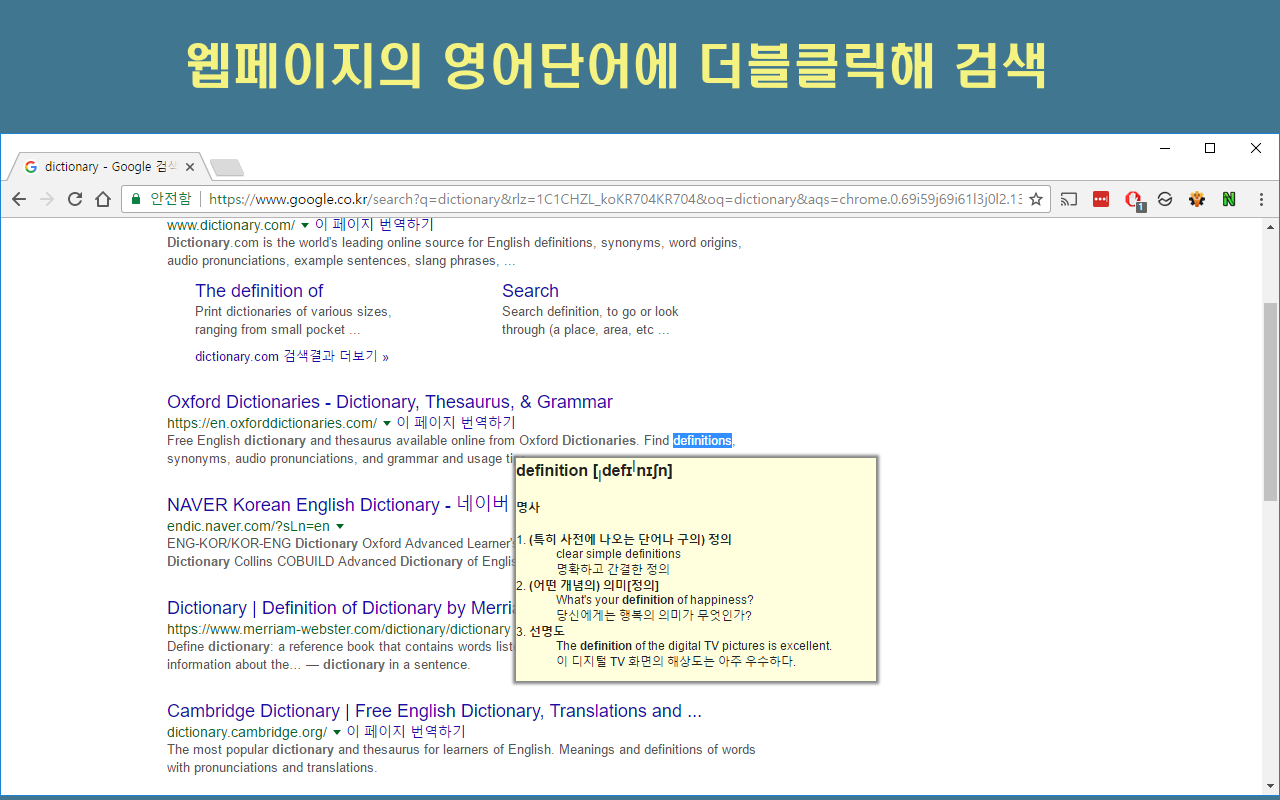This screenshot has height=800, width=1280.
Task: Open a new browser tab
Action: pos(226,166)
